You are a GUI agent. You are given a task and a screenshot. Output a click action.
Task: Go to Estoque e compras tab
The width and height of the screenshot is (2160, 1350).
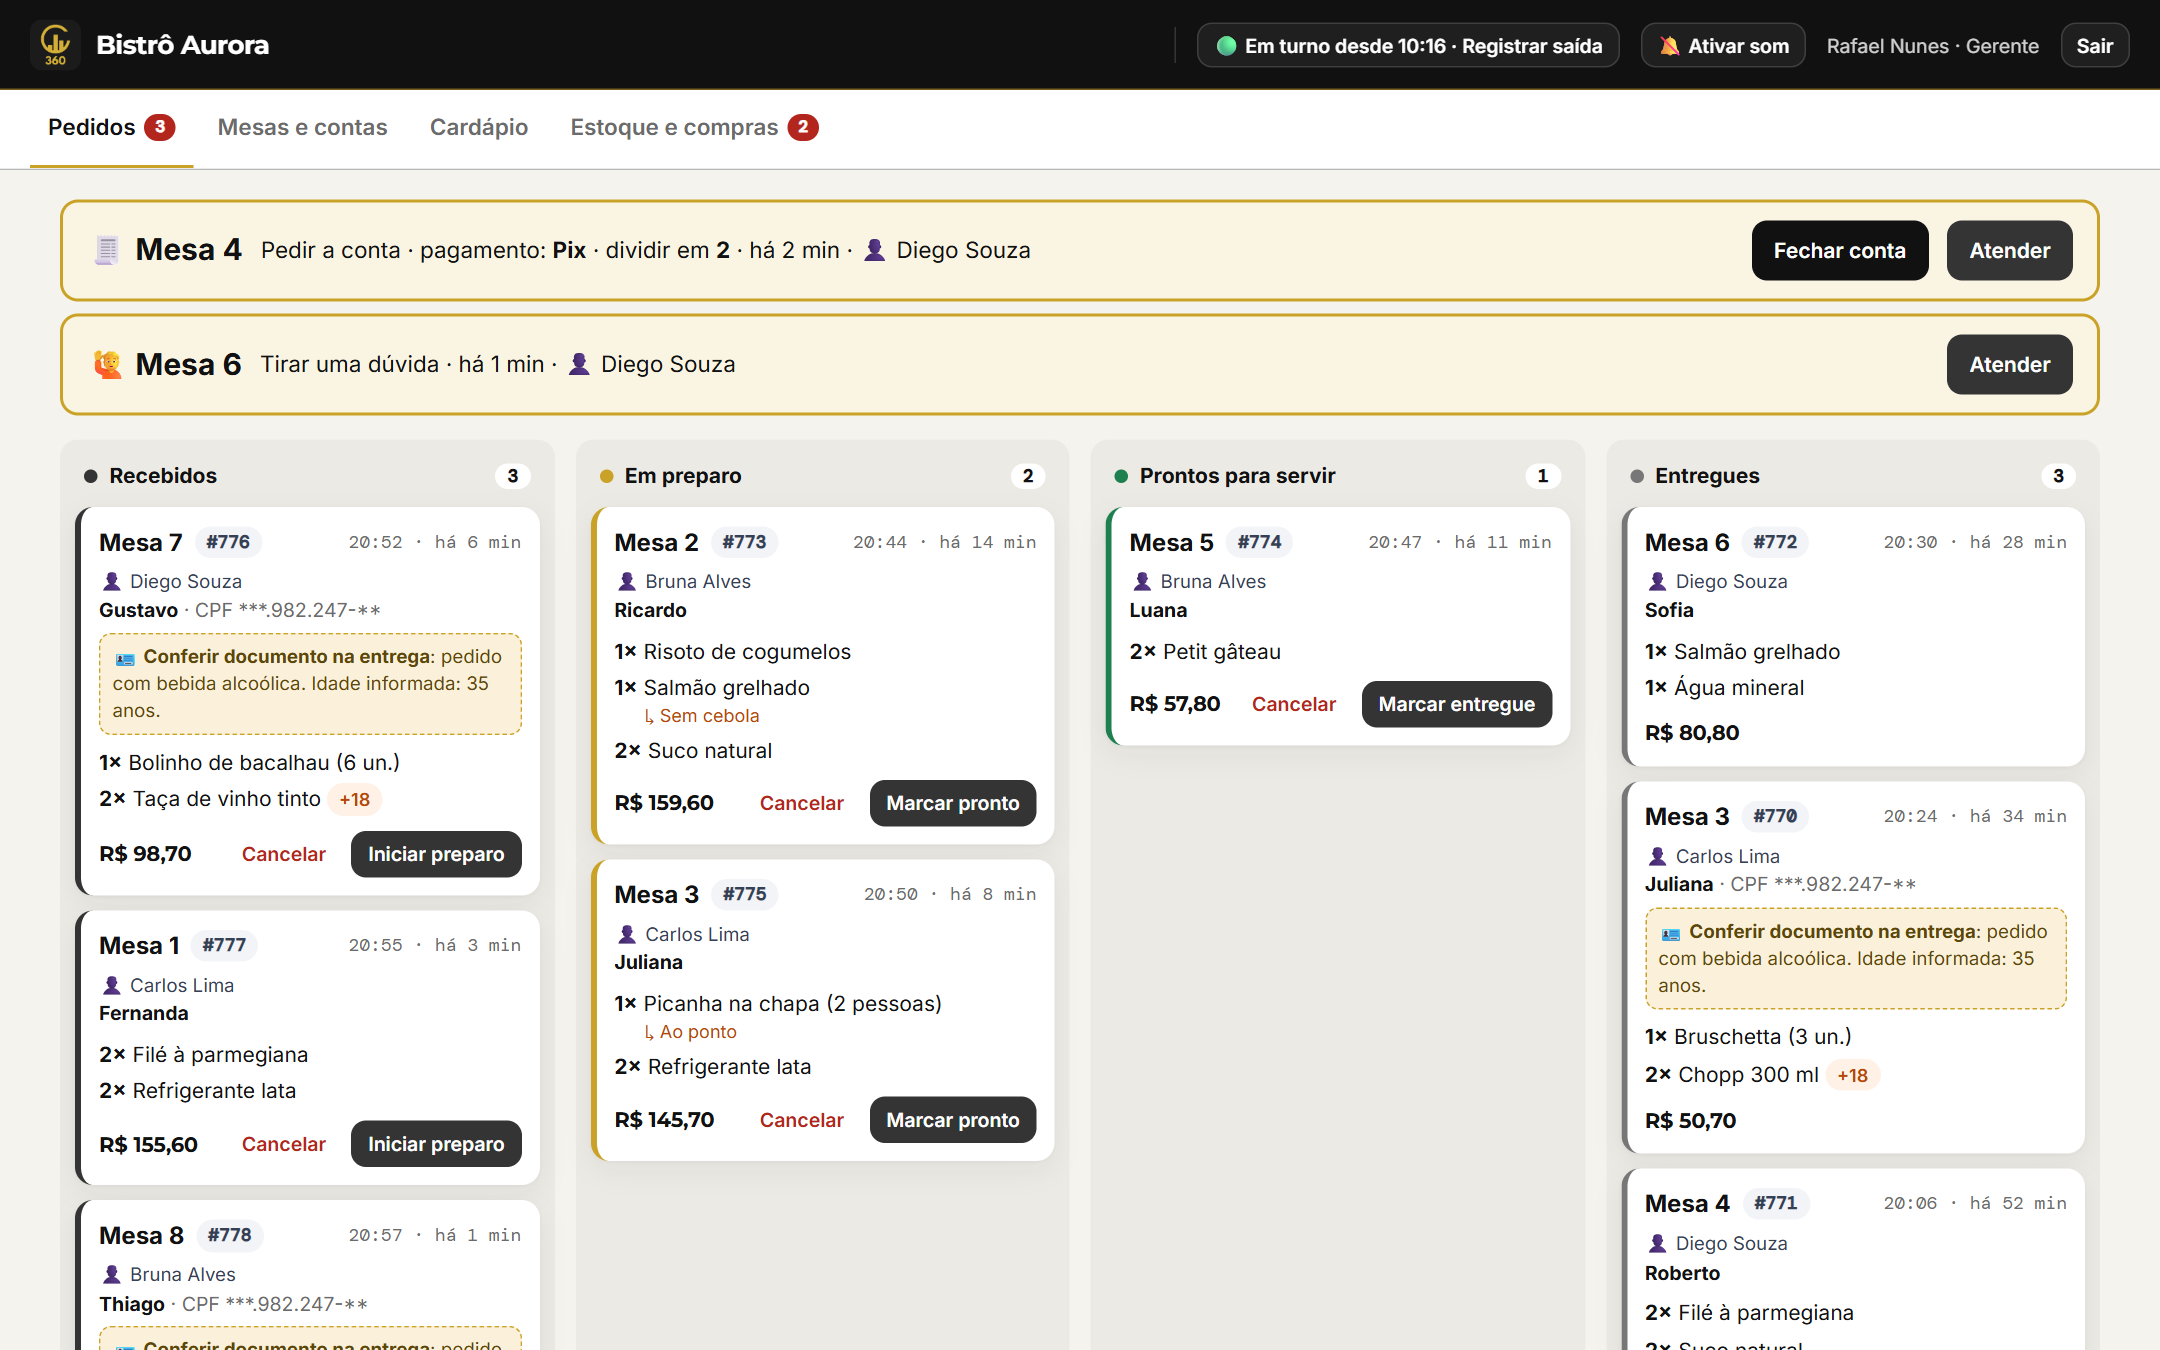[x=694, y=128]
